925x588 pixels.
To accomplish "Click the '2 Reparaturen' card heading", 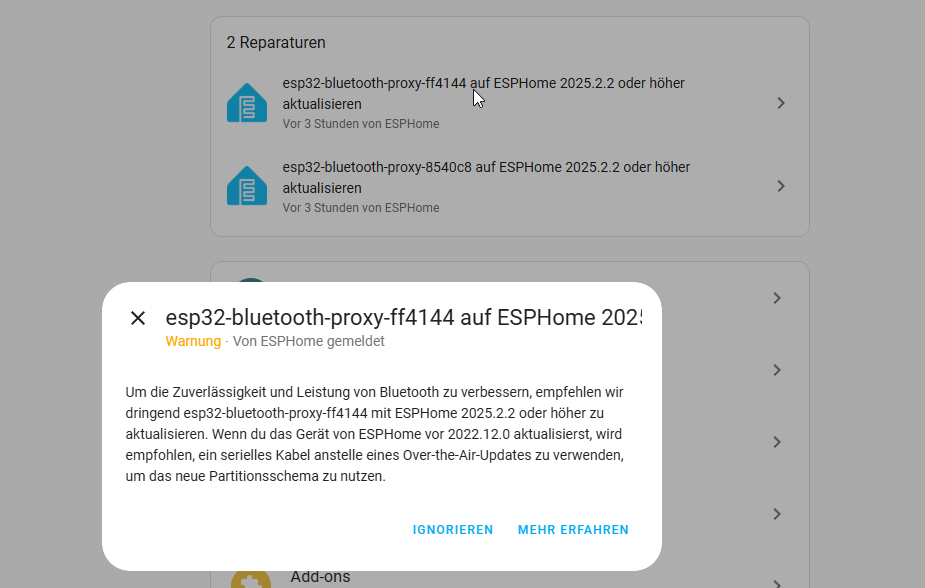I will (276, 43).
